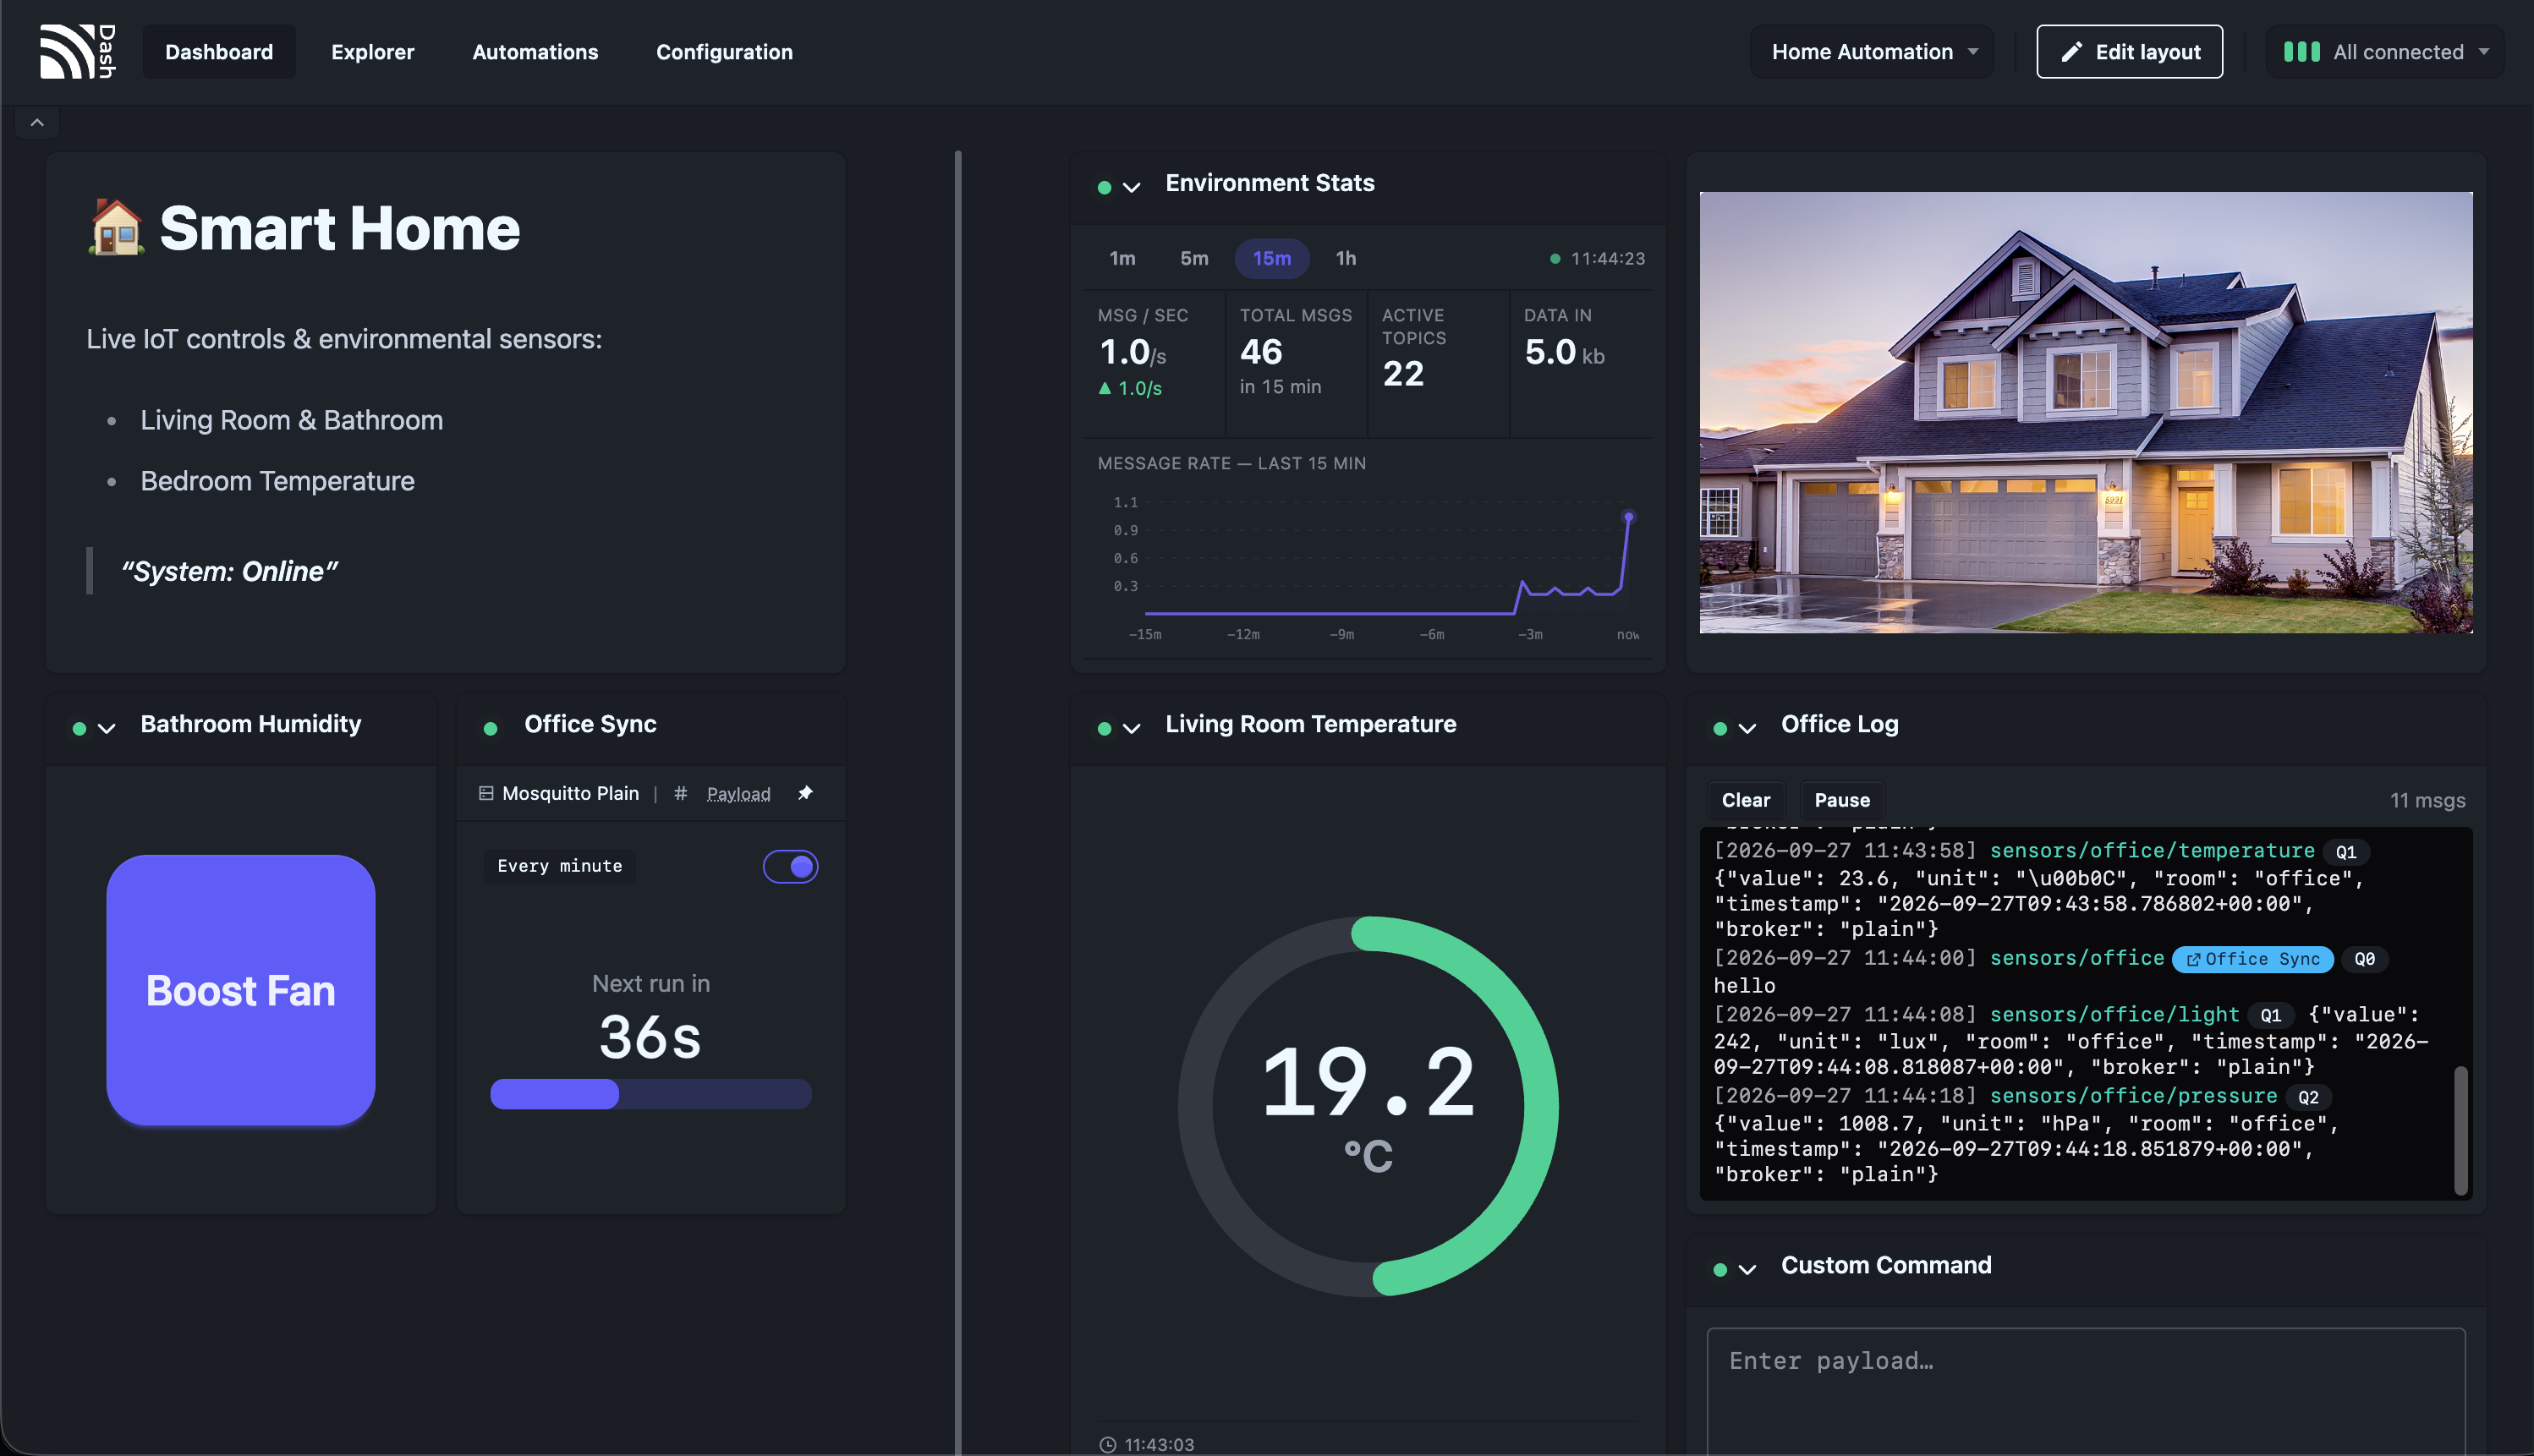Click the Dash logo icon

click(78, 51)
